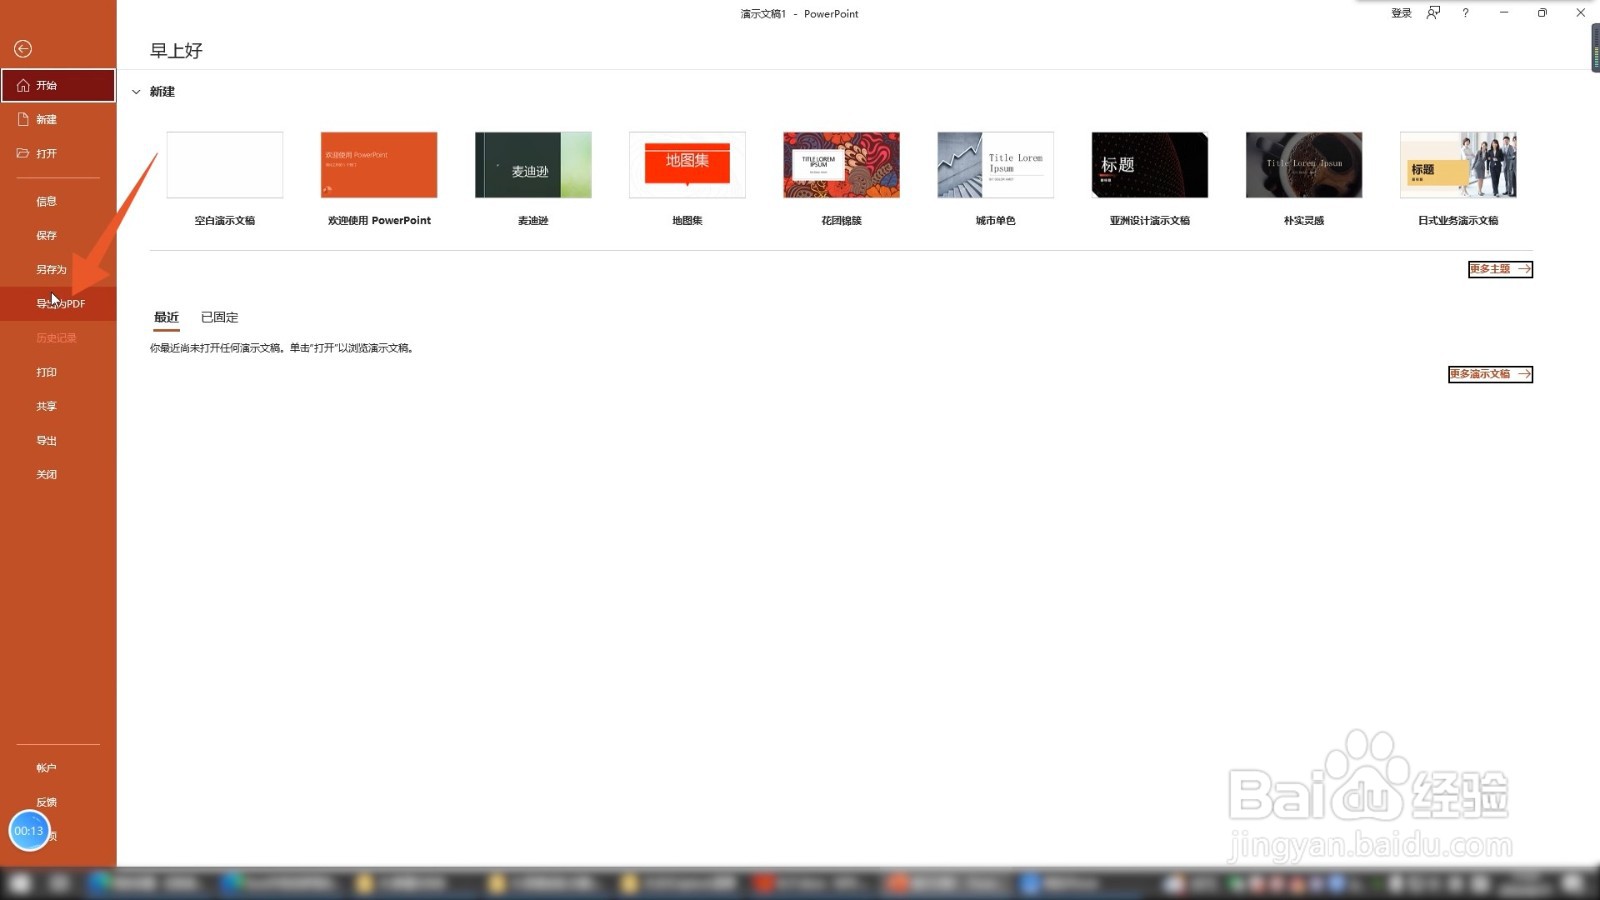
Task: Select the 朴实灵感 template thumbnail
Action: (x=1304, y=165)
